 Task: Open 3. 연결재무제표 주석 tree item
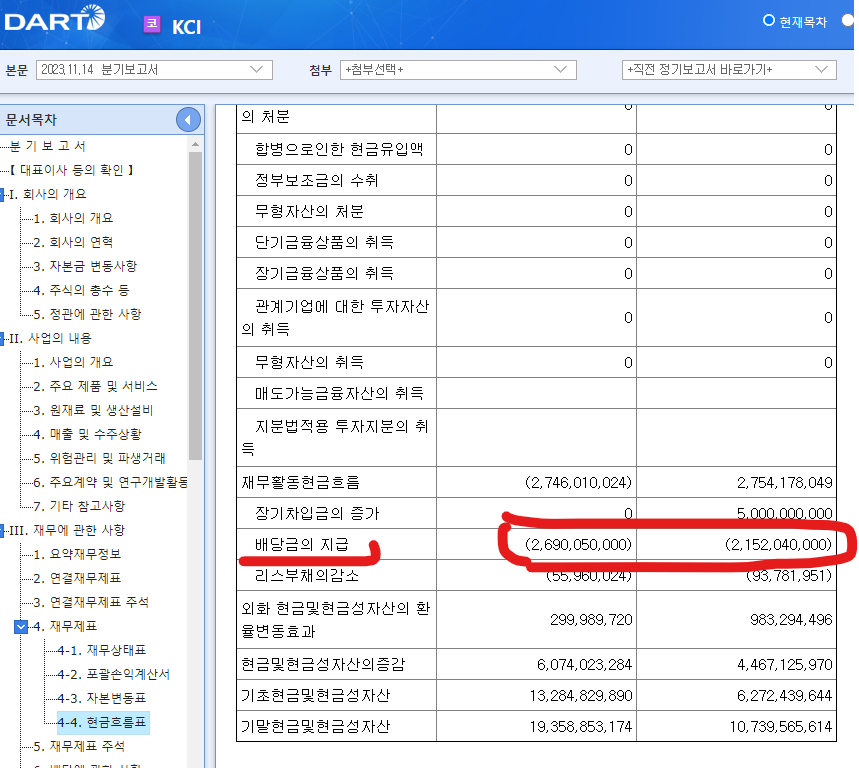pos(91,602)
